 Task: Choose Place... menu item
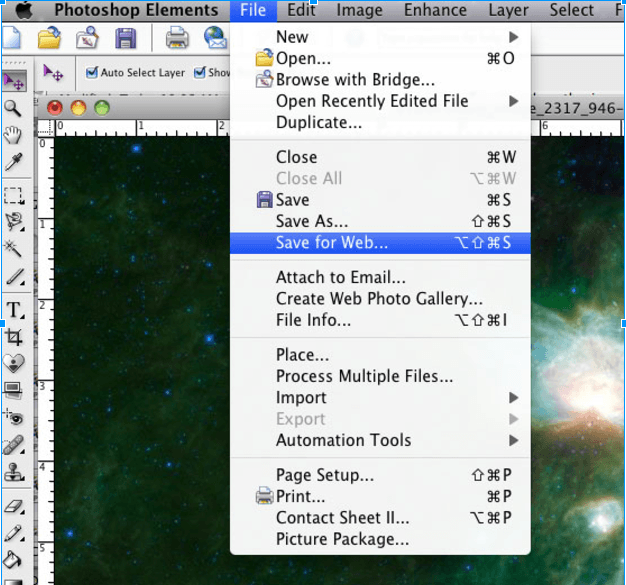click(x=380, y=355)
